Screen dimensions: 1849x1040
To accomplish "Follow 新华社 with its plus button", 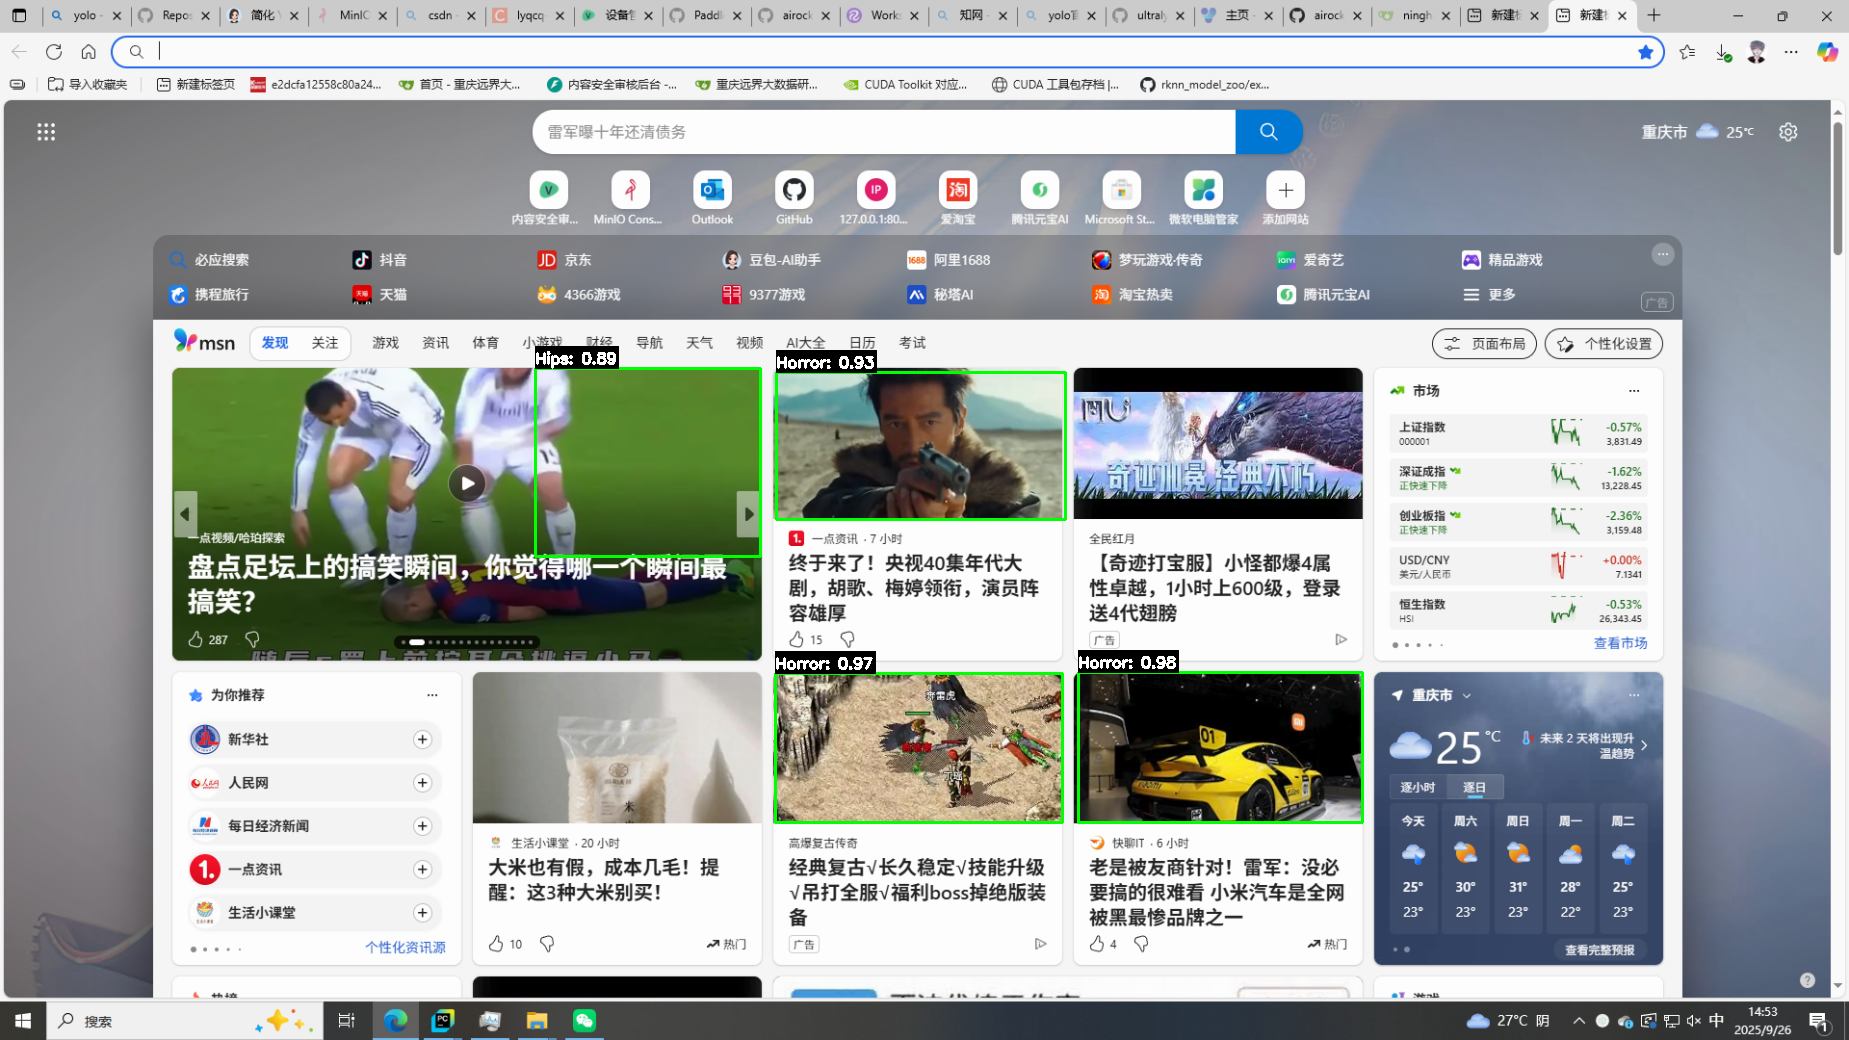I will click(x=422, y=739).
